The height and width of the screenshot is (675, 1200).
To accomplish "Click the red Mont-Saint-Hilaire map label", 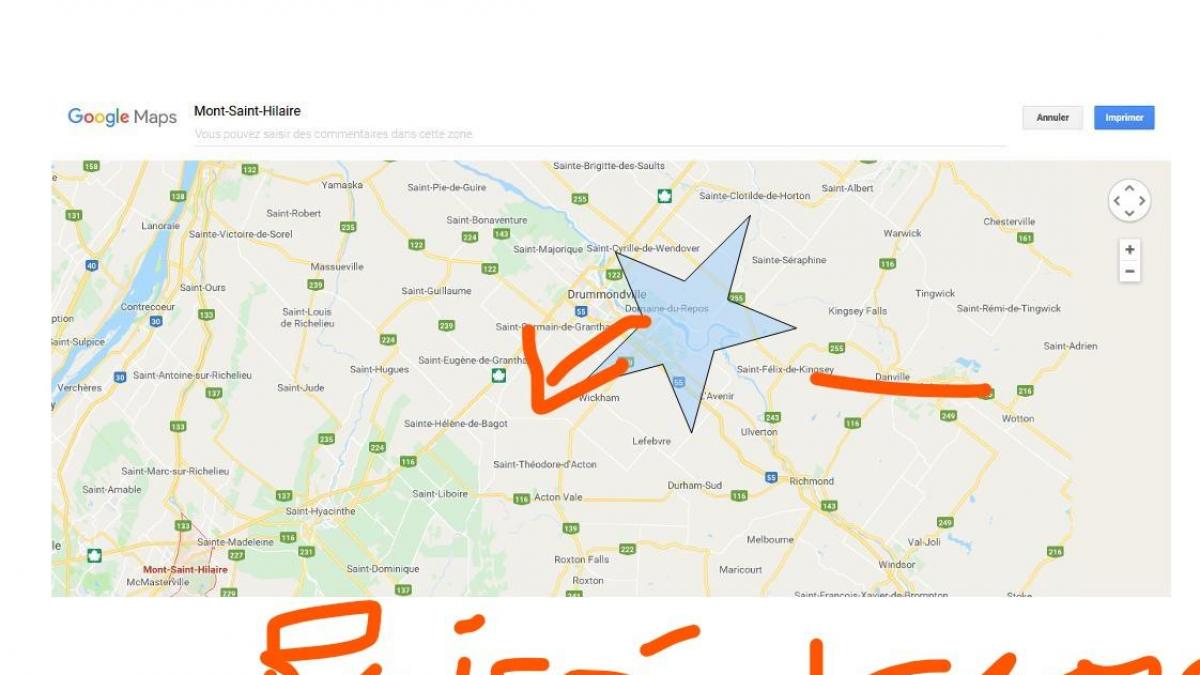I will click(185, 569).
